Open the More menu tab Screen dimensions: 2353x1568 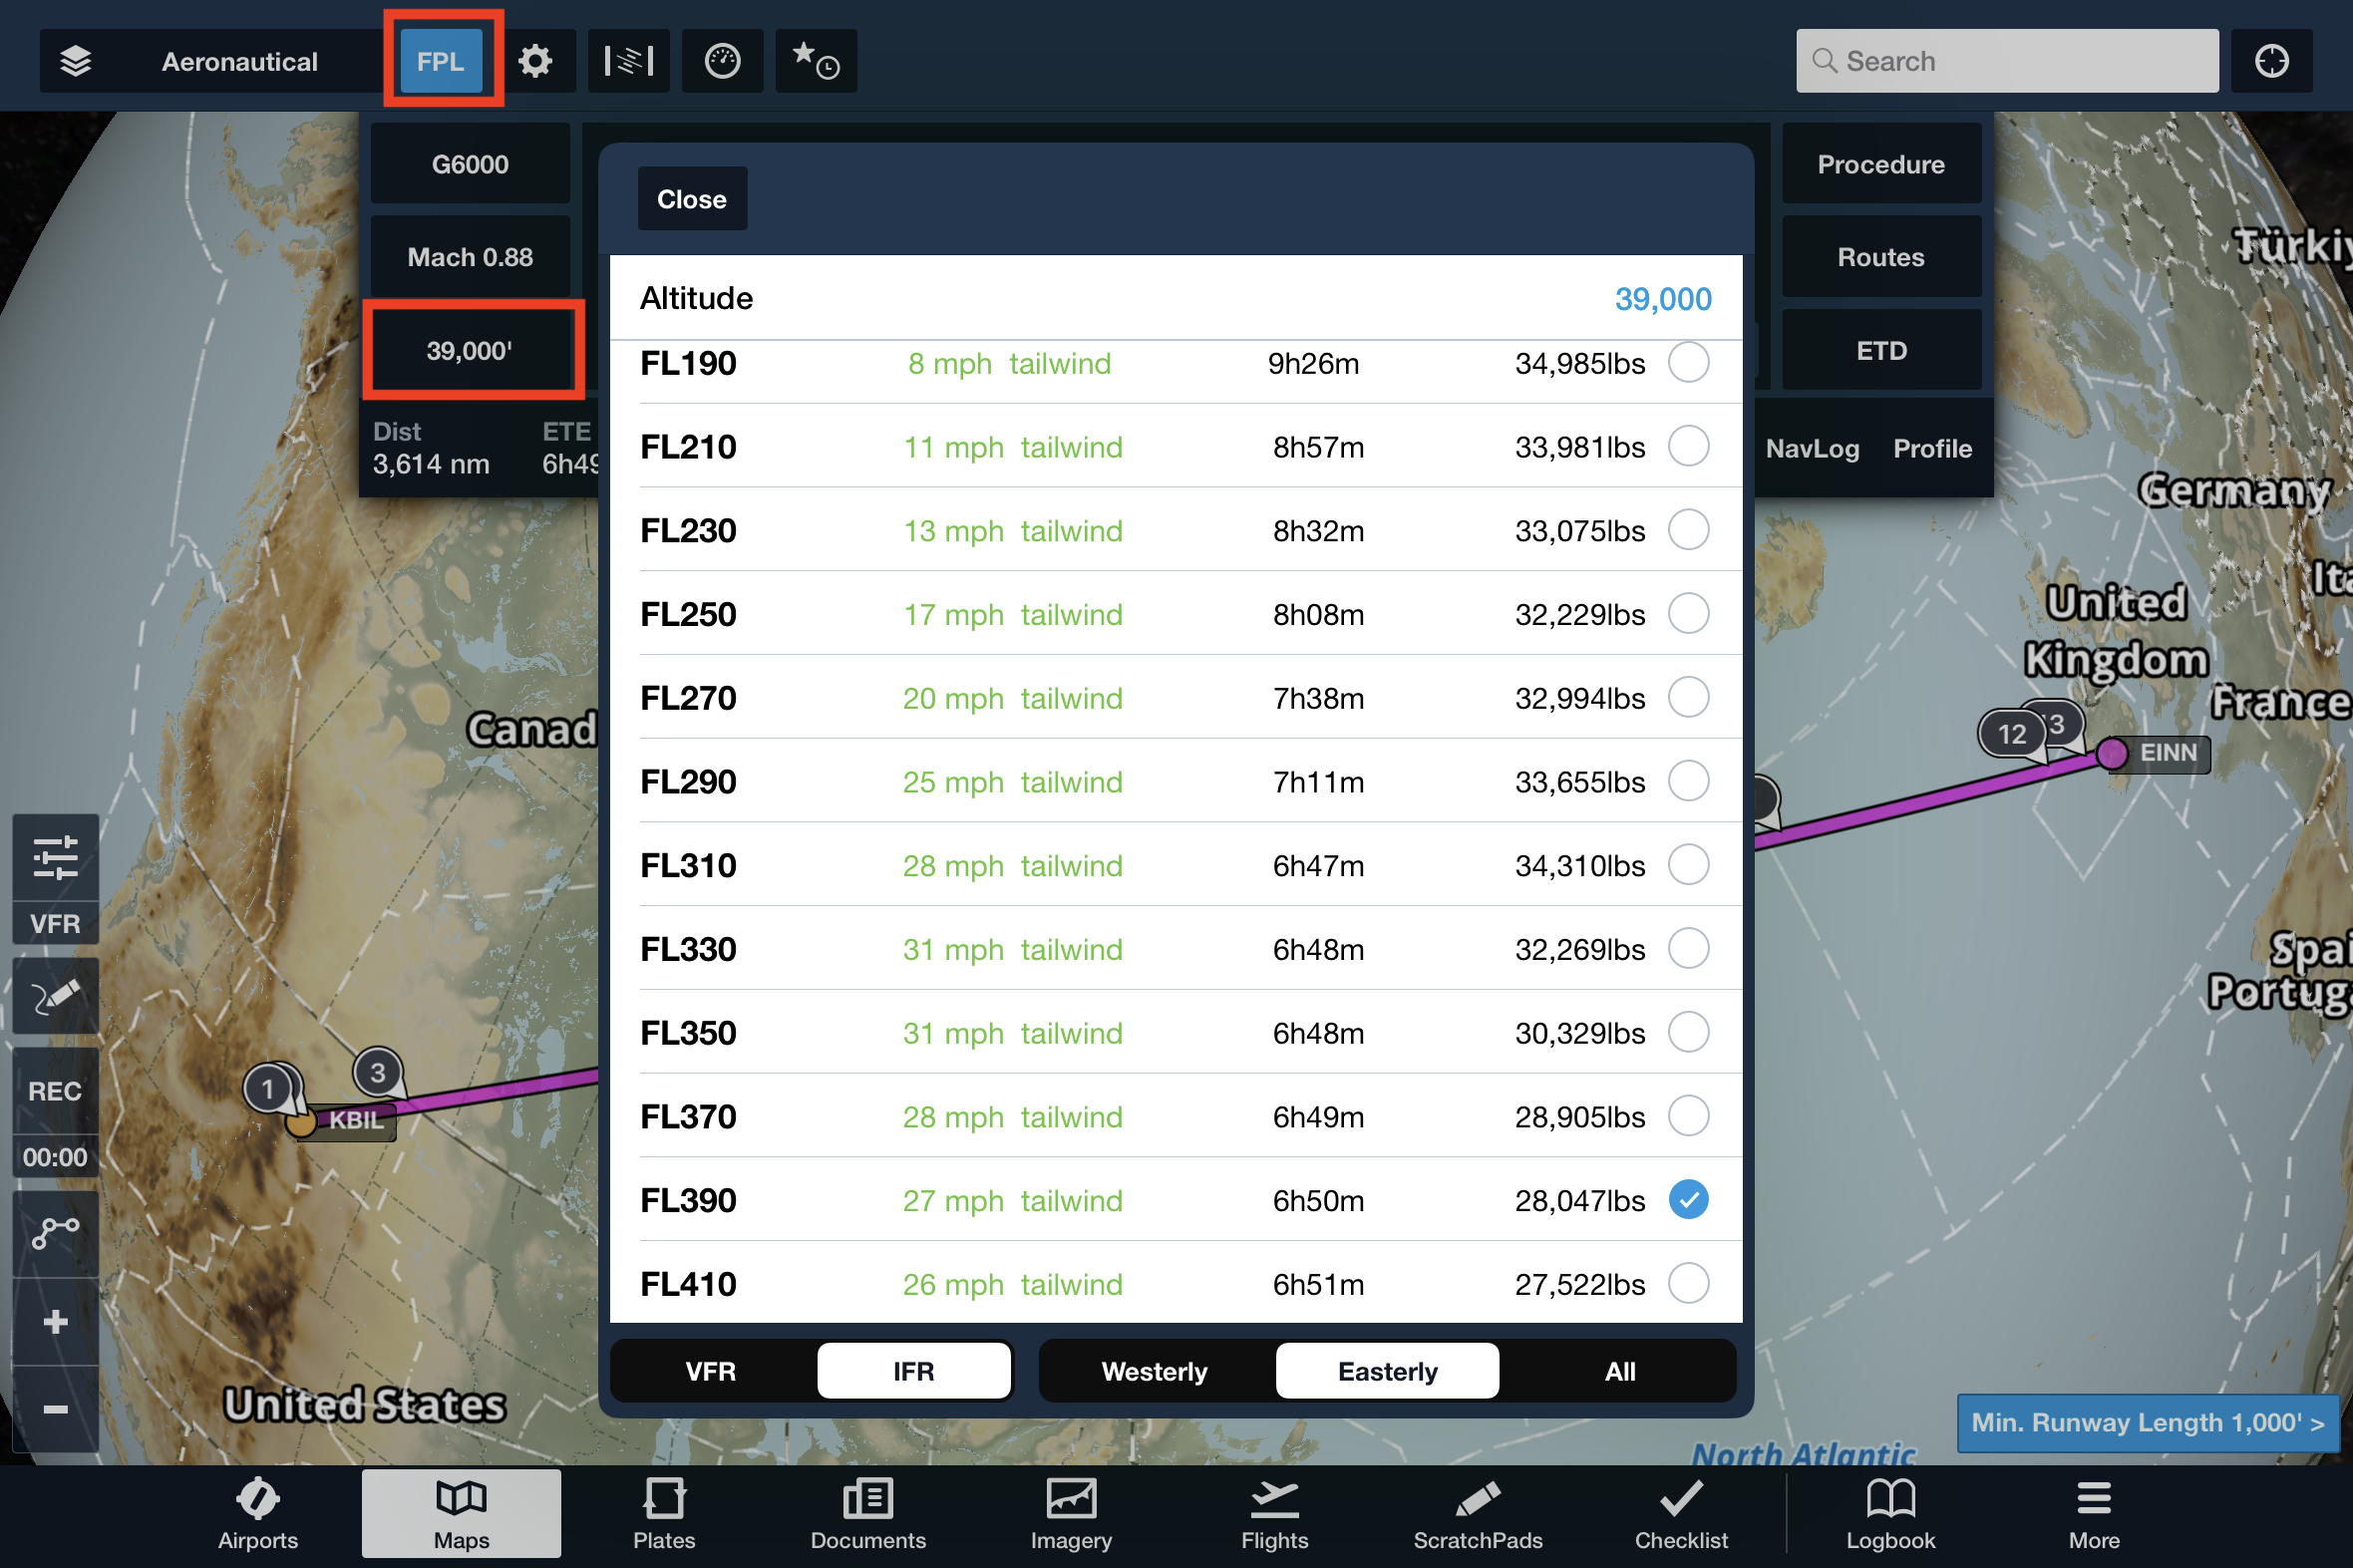pos(2094,1514)
